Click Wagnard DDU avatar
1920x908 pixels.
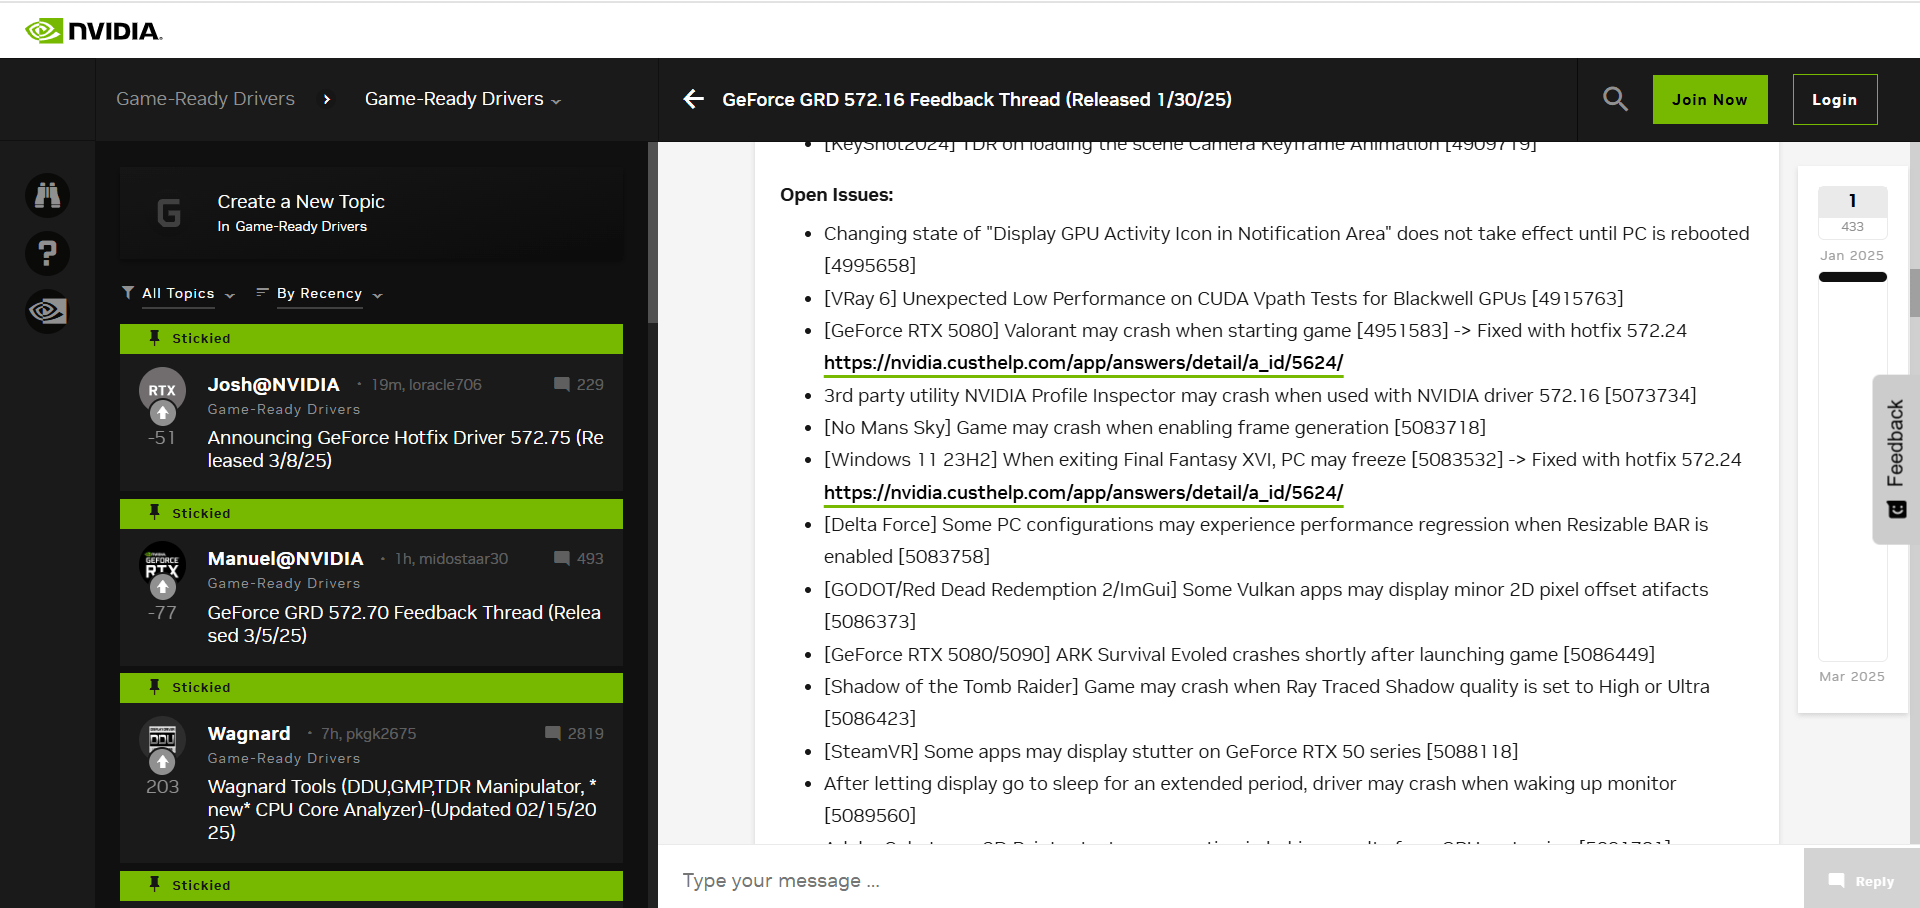coord(162,739)
